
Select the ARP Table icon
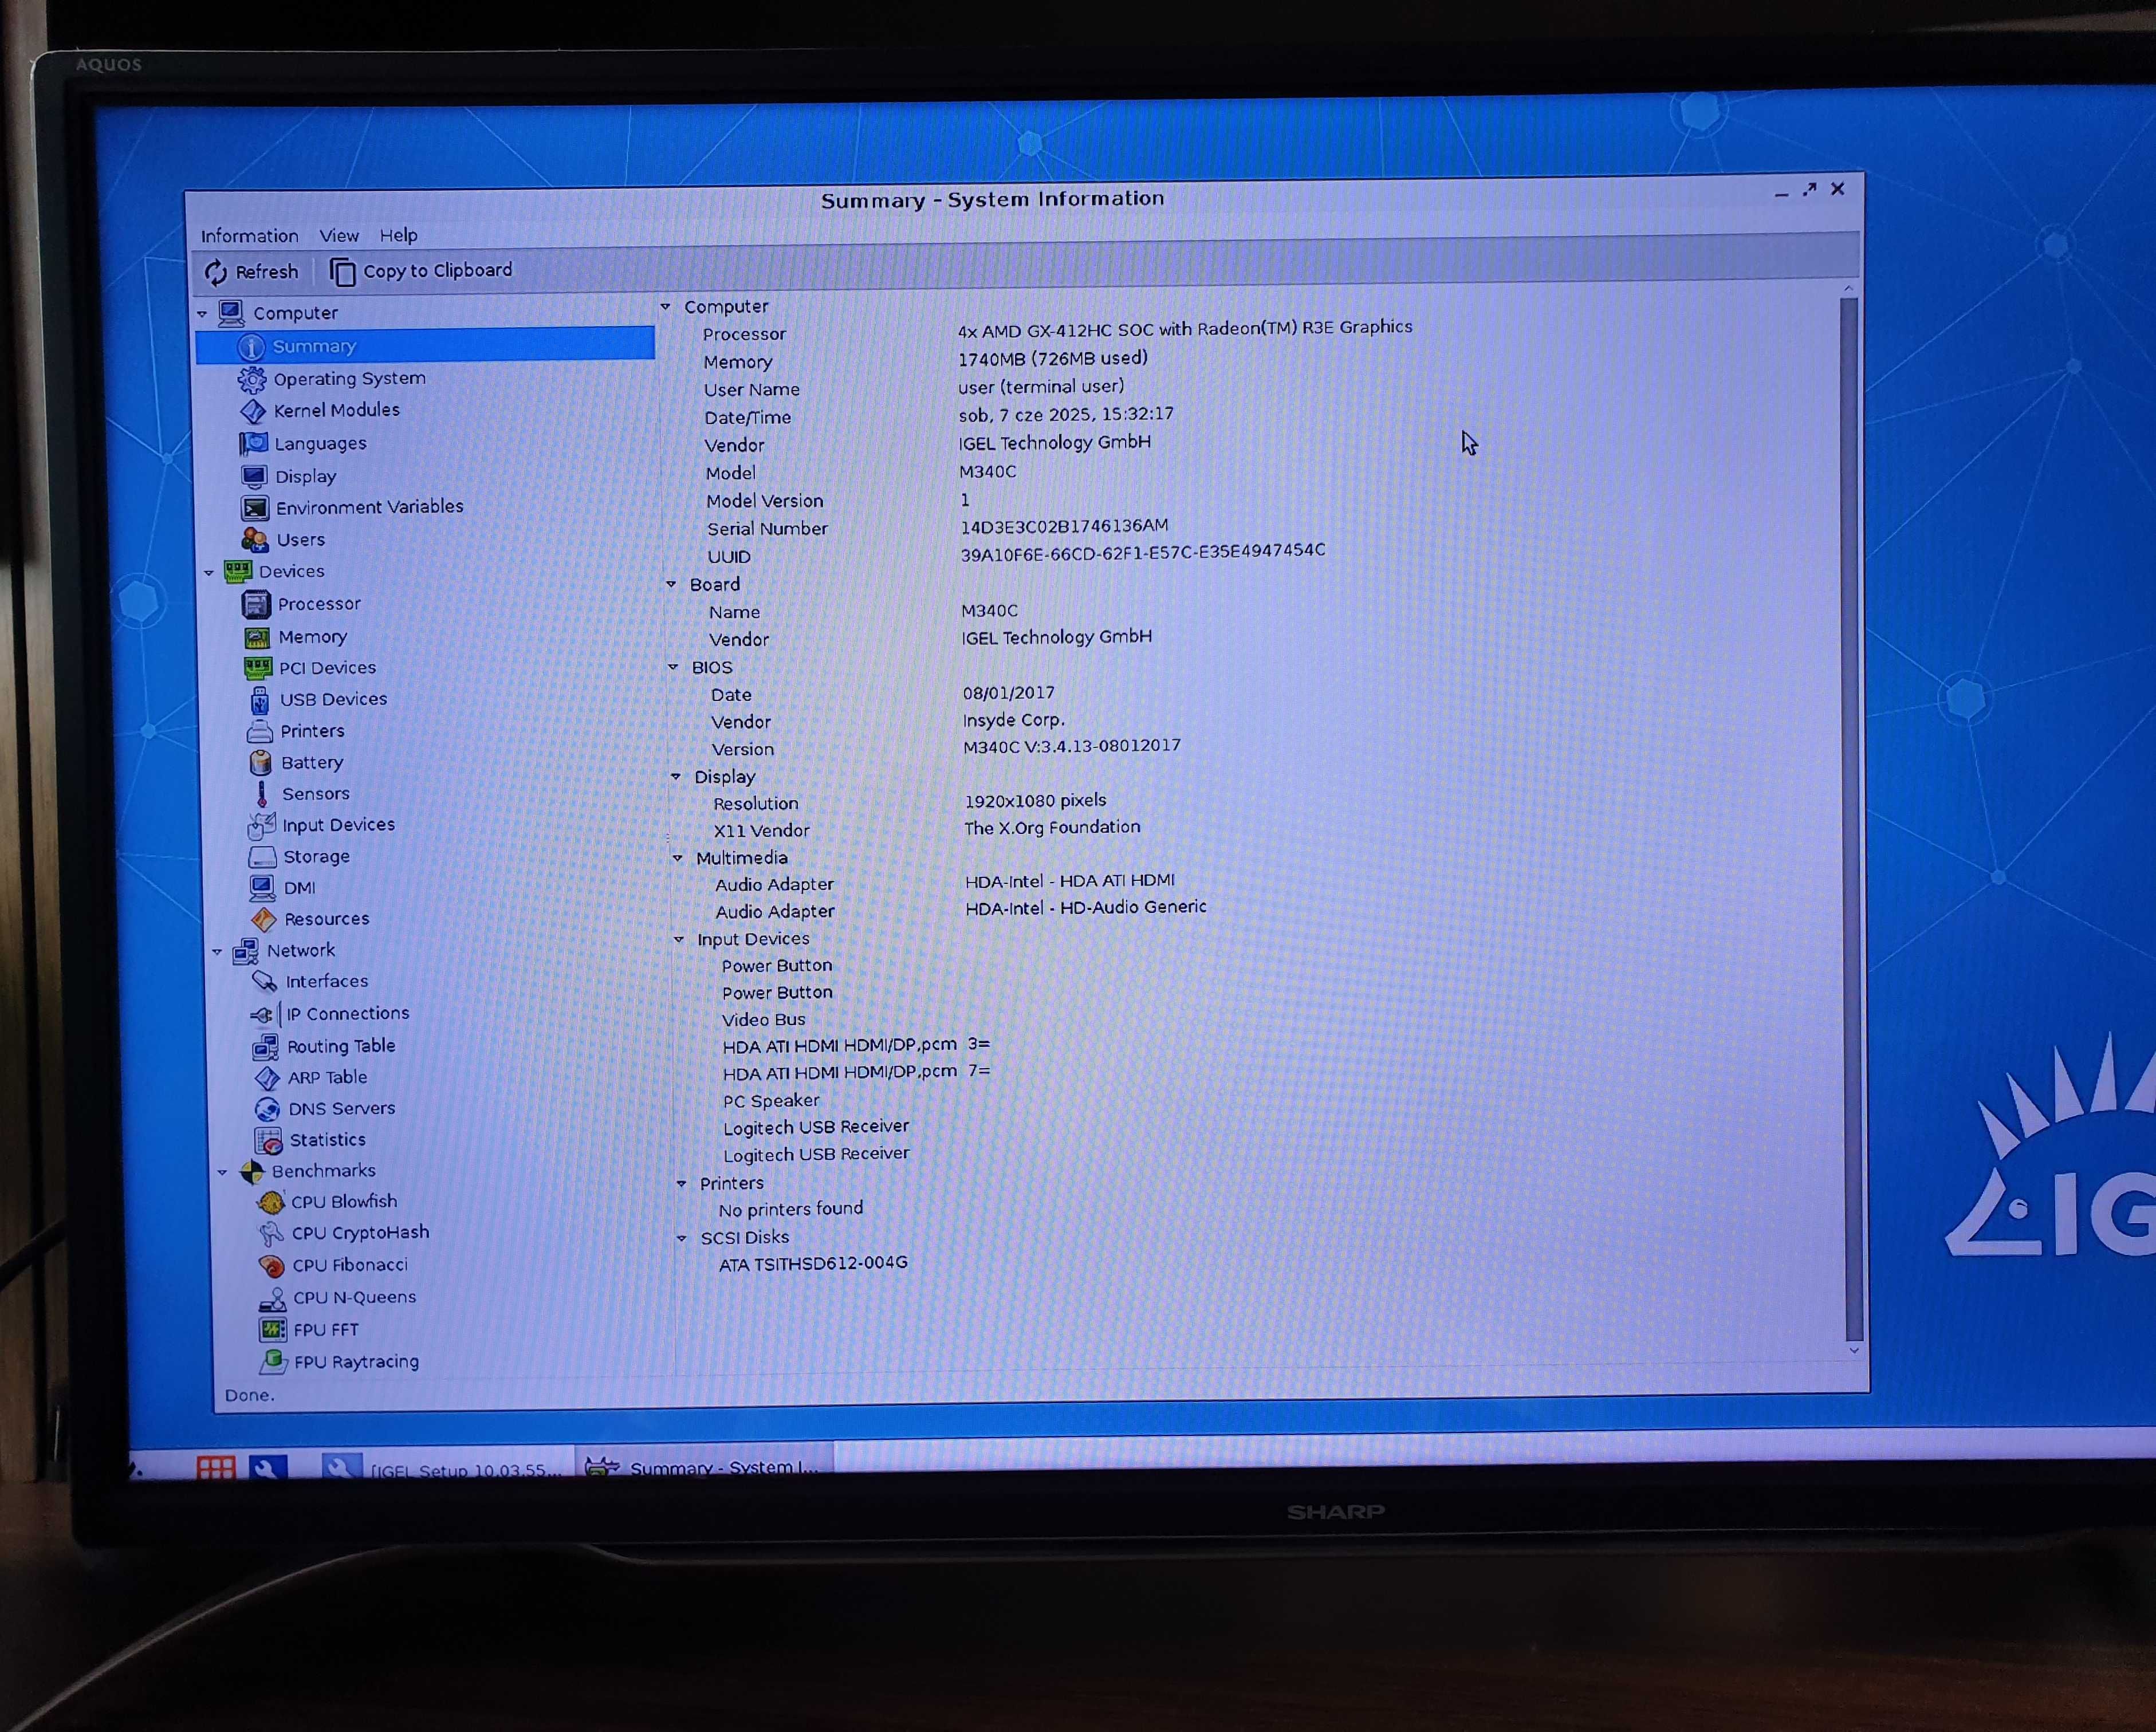point(267,1078)
